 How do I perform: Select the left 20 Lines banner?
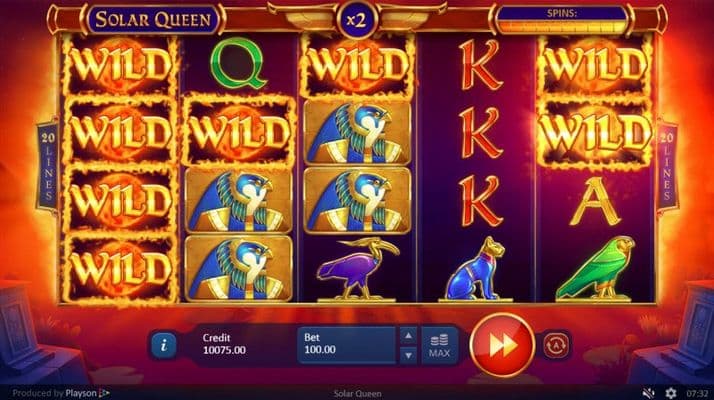tap(48, 166)
